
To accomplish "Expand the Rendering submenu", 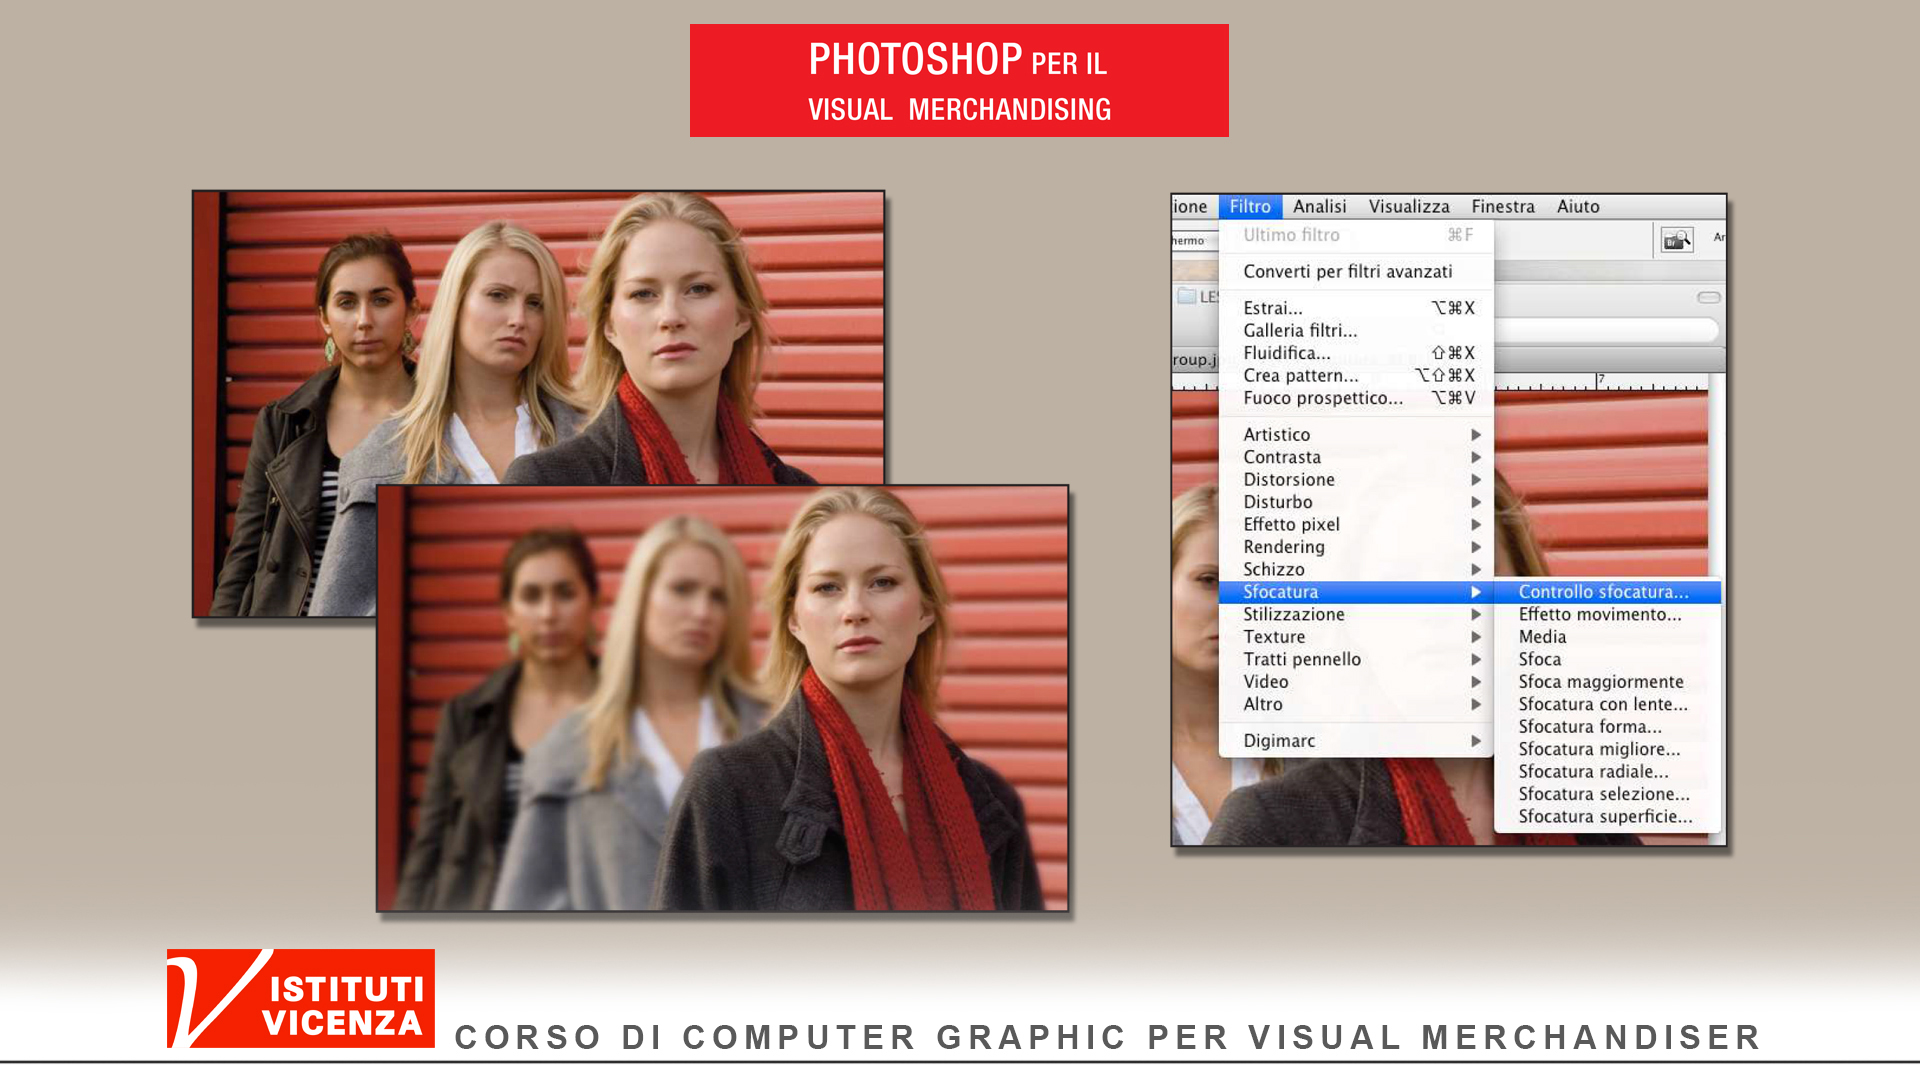I will [x=1356, y=547].
